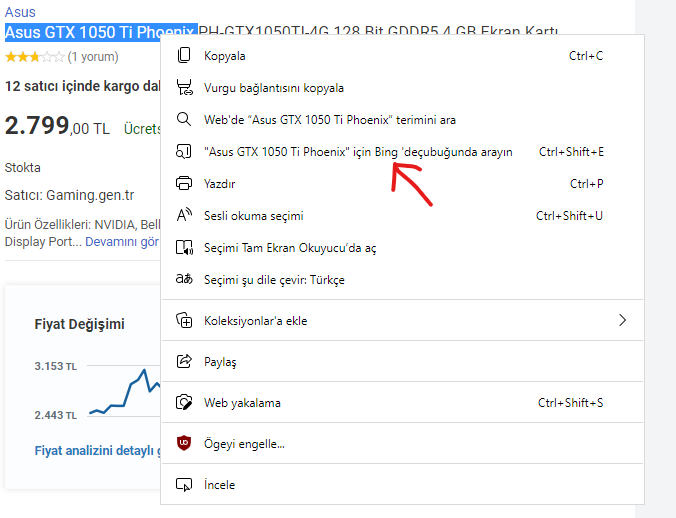Click the Paylaş share icon
The width and height of the screenshot is (676, 518).
pyautogui.click(x=184, y=361)
